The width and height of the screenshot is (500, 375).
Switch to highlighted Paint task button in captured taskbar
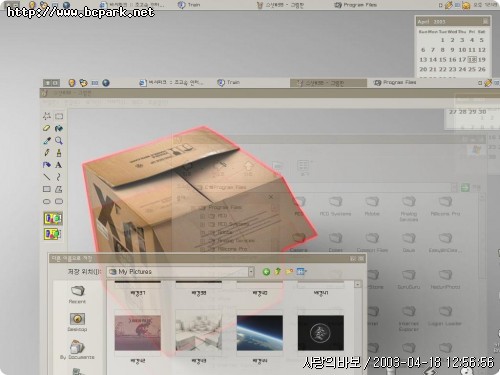pos(328,83)
